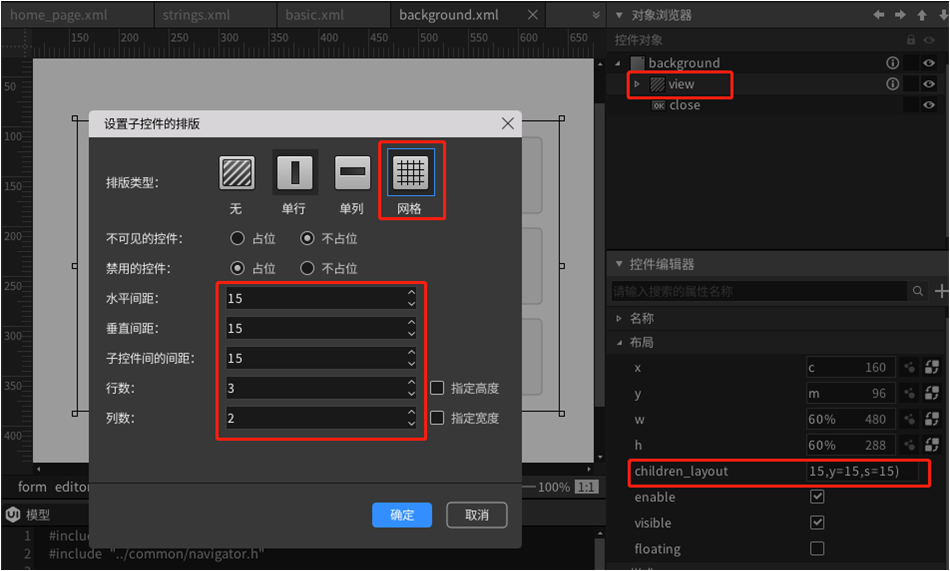Select the background object in tree
Viewport: 950px width, 571px height.
point(684,62)
